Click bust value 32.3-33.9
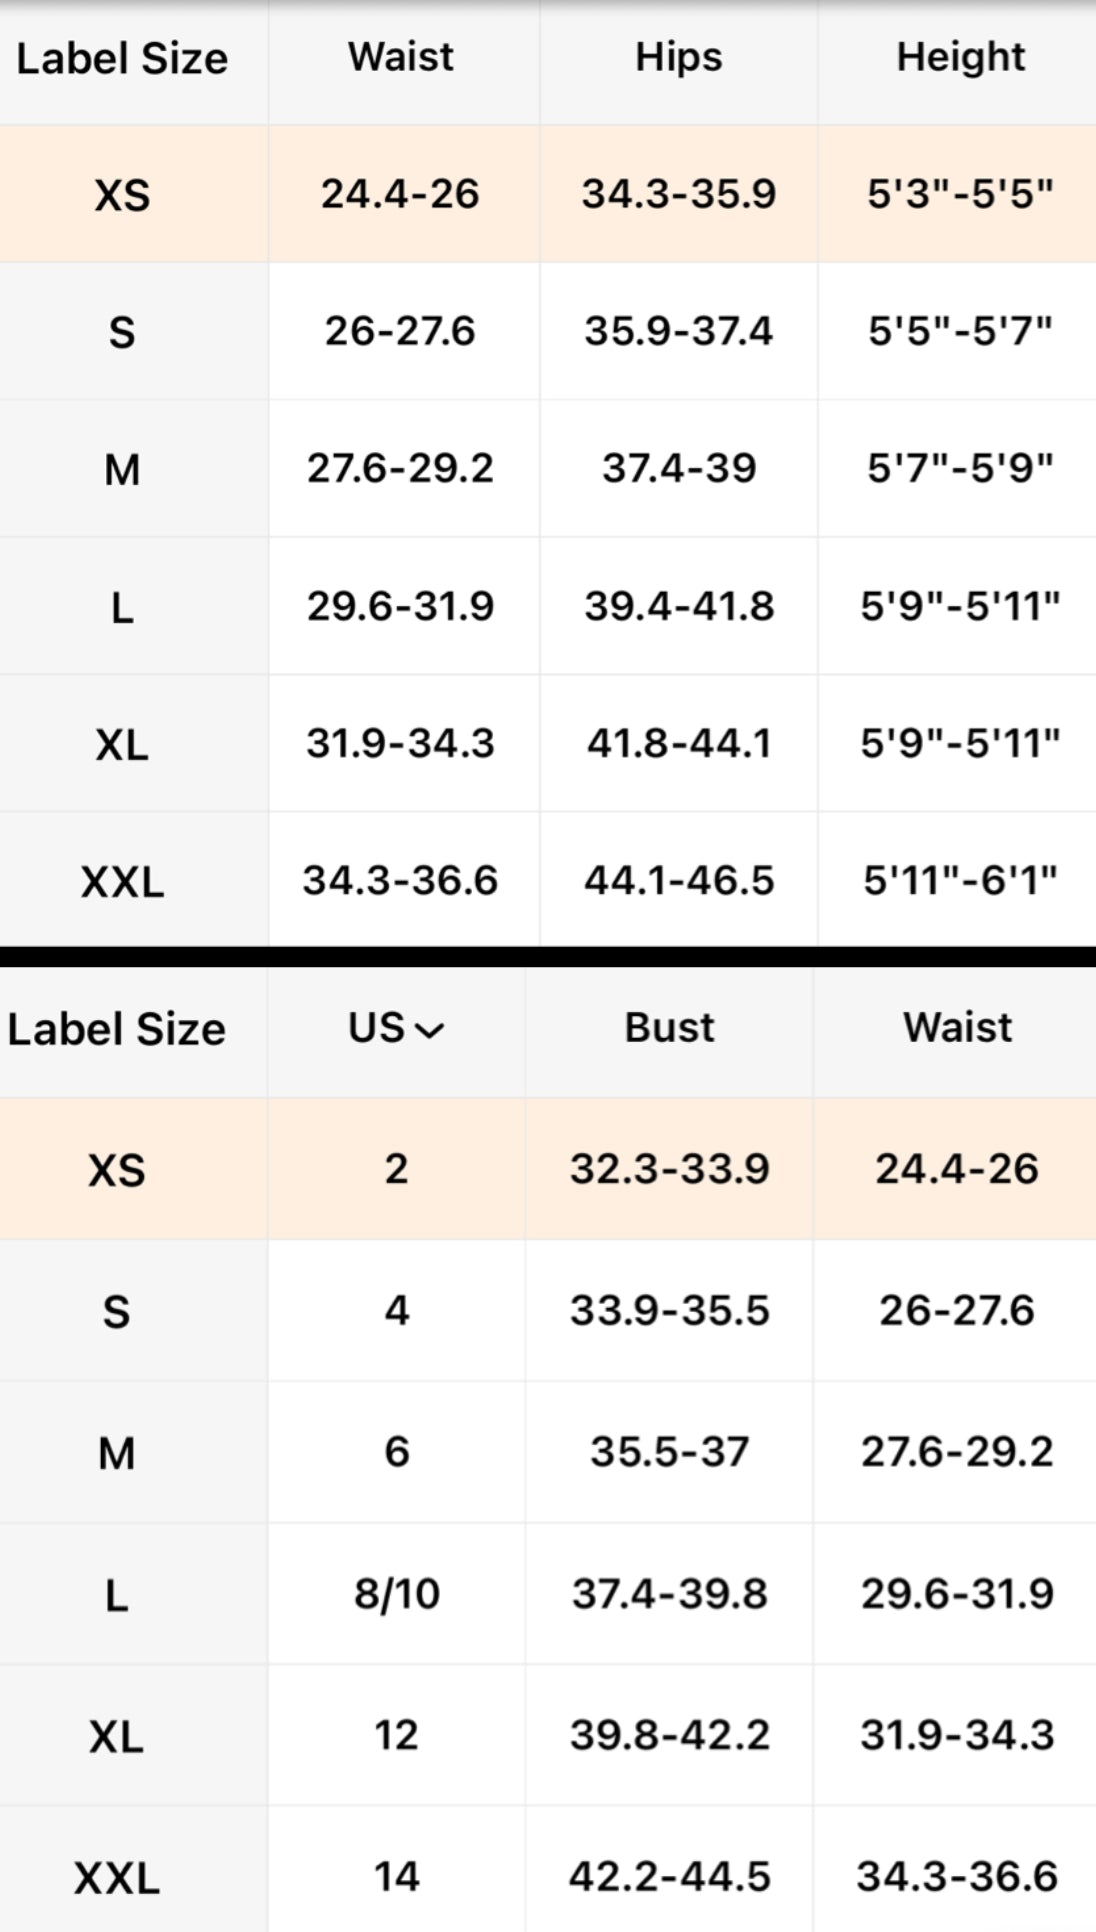The height and width of the screenshot is (1932, 1096). coord(669,1169)
